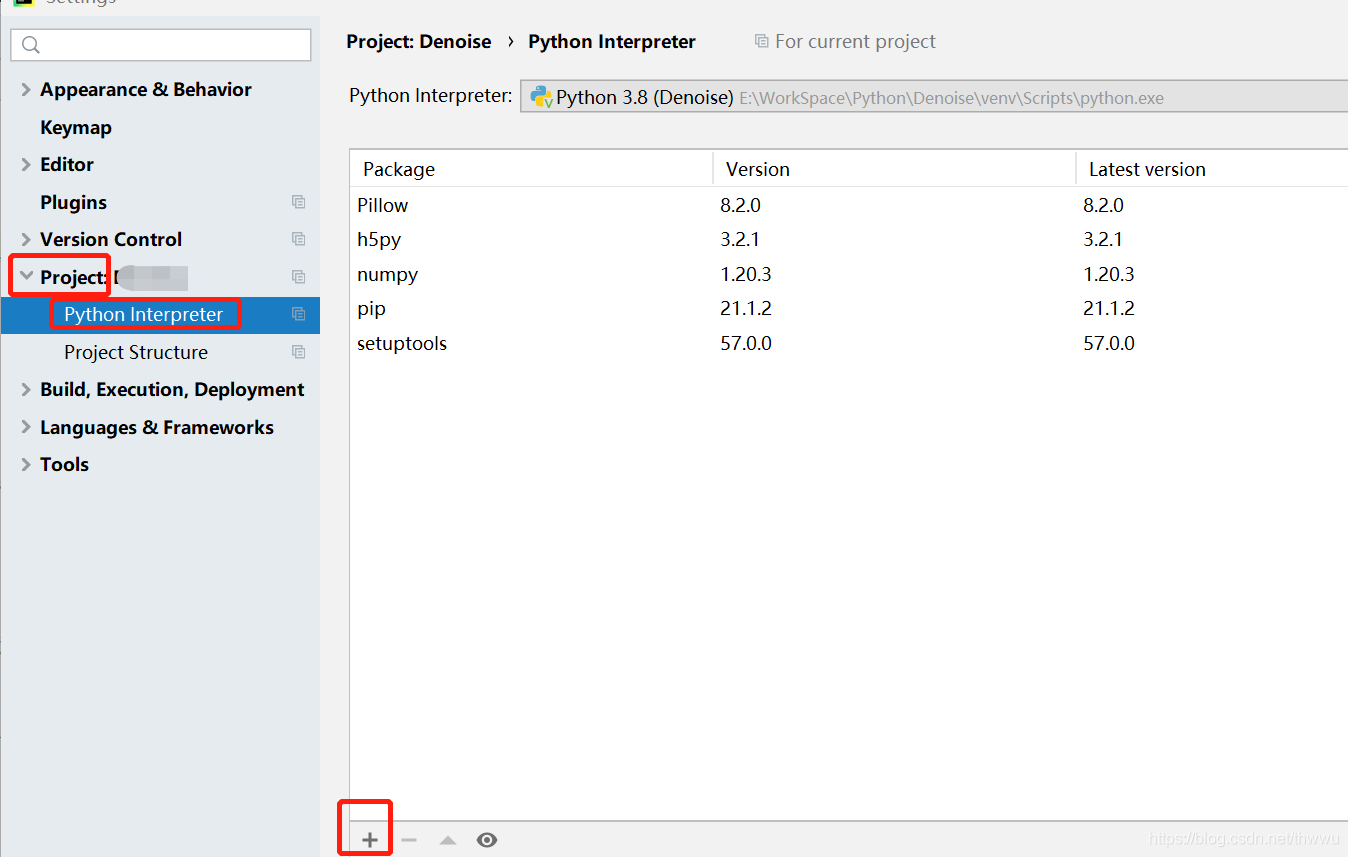Collapse the Project section
Image resolution: width=1348 pixels, height=857 pixels.
pyautogui.click(x=26, y=277)
